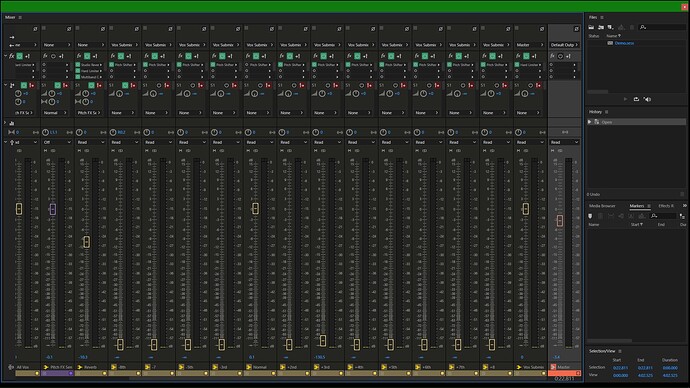Screen dimensions: 690x388
Task: Open the Read automation dropdown on Master track
Action: click(565, 142)
